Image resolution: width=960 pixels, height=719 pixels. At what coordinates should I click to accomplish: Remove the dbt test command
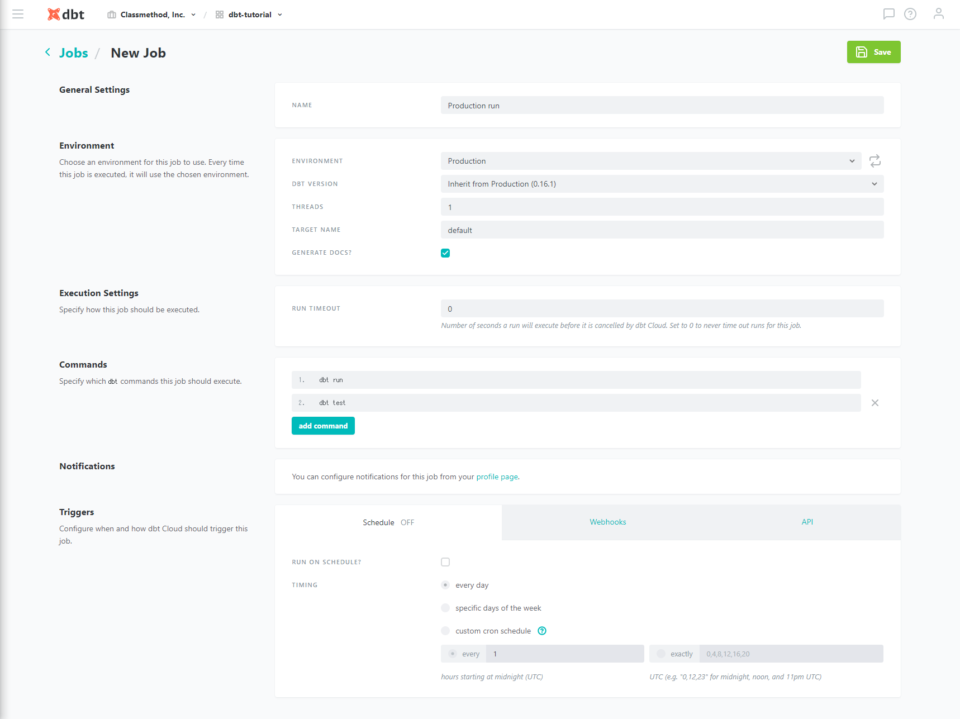[x=875, y=403]
